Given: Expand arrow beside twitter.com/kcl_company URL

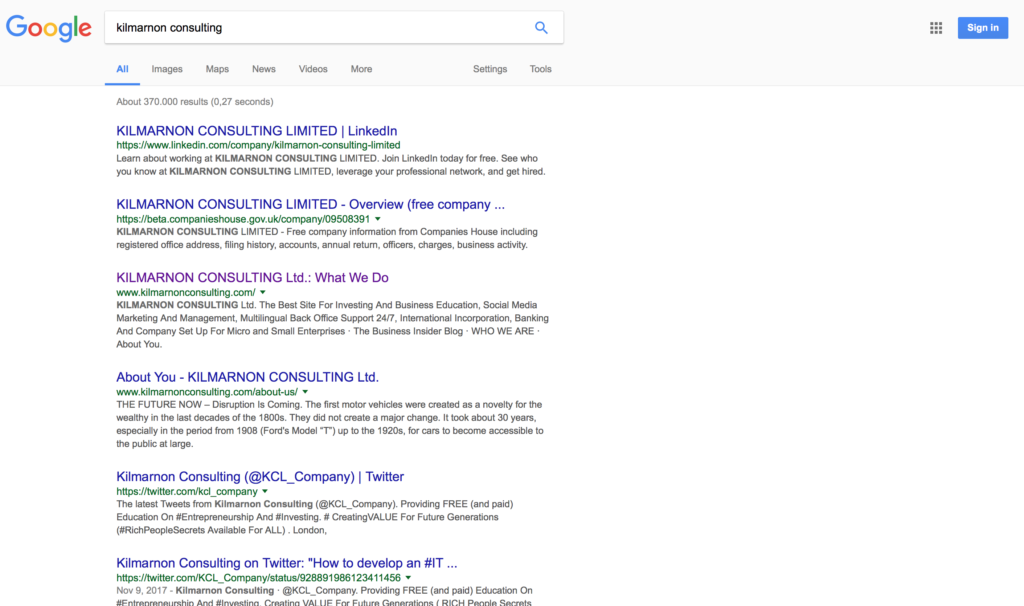Looking at the screenshot, I should (x=265, y=491).
